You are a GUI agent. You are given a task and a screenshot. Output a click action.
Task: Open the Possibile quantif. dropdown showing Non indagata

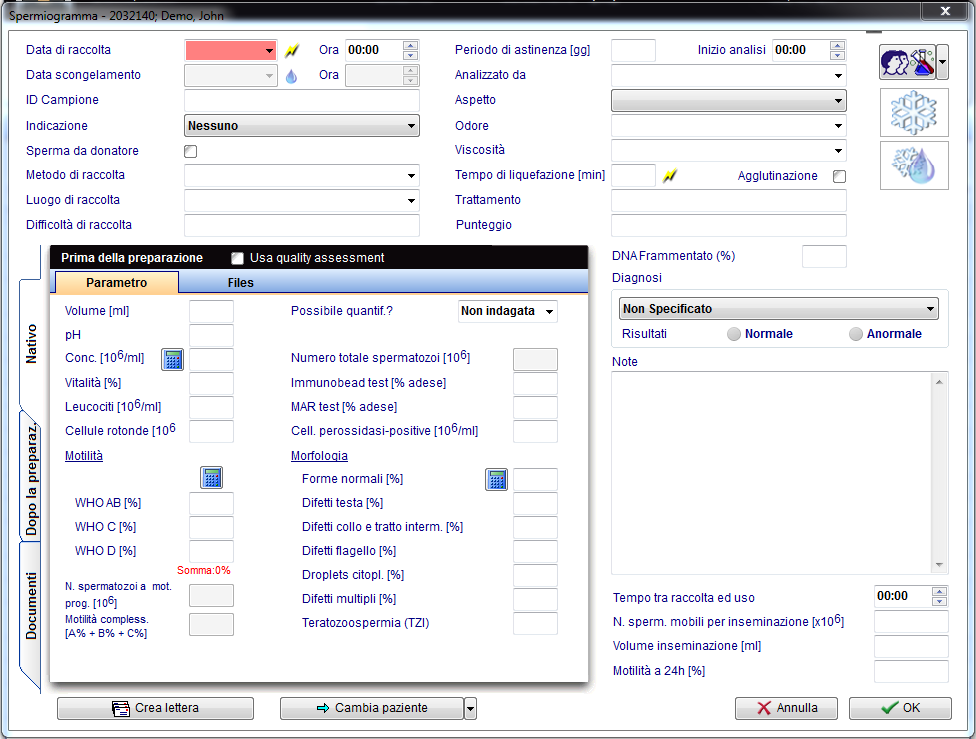(508, 311)
